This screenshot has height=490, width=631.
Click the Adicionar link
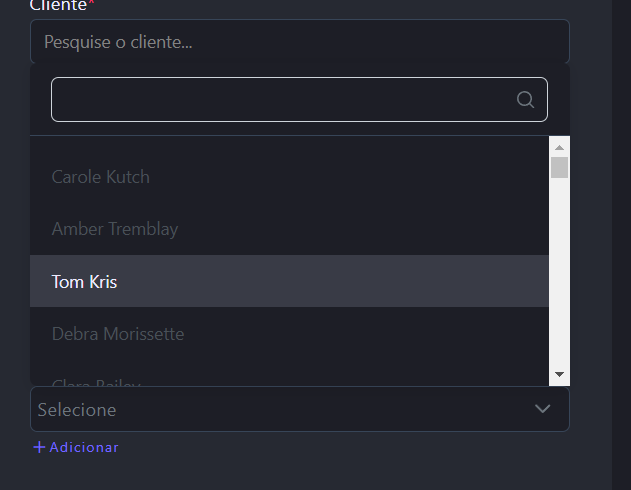tap(83, 447)
